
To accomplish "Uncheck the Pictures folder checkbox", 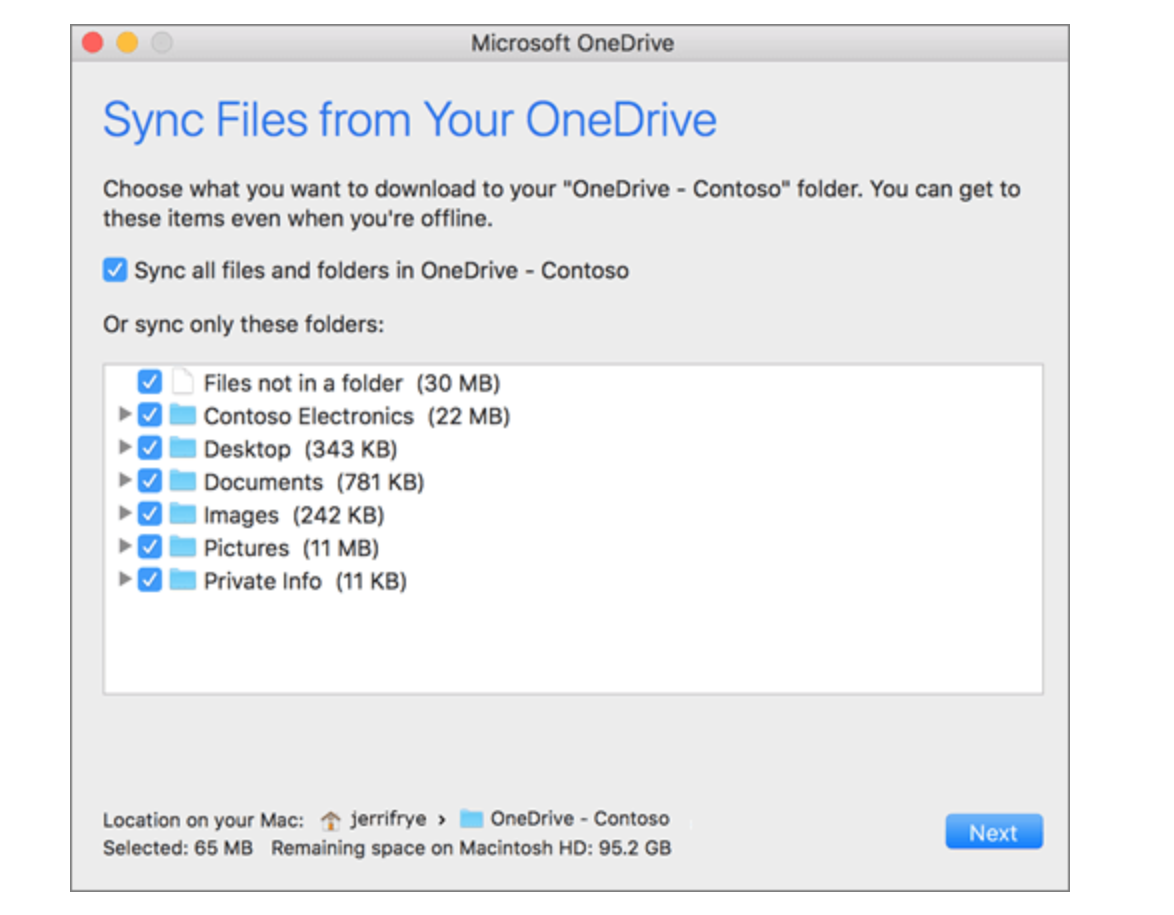I will pyautogui.click(x=150, y=547).
